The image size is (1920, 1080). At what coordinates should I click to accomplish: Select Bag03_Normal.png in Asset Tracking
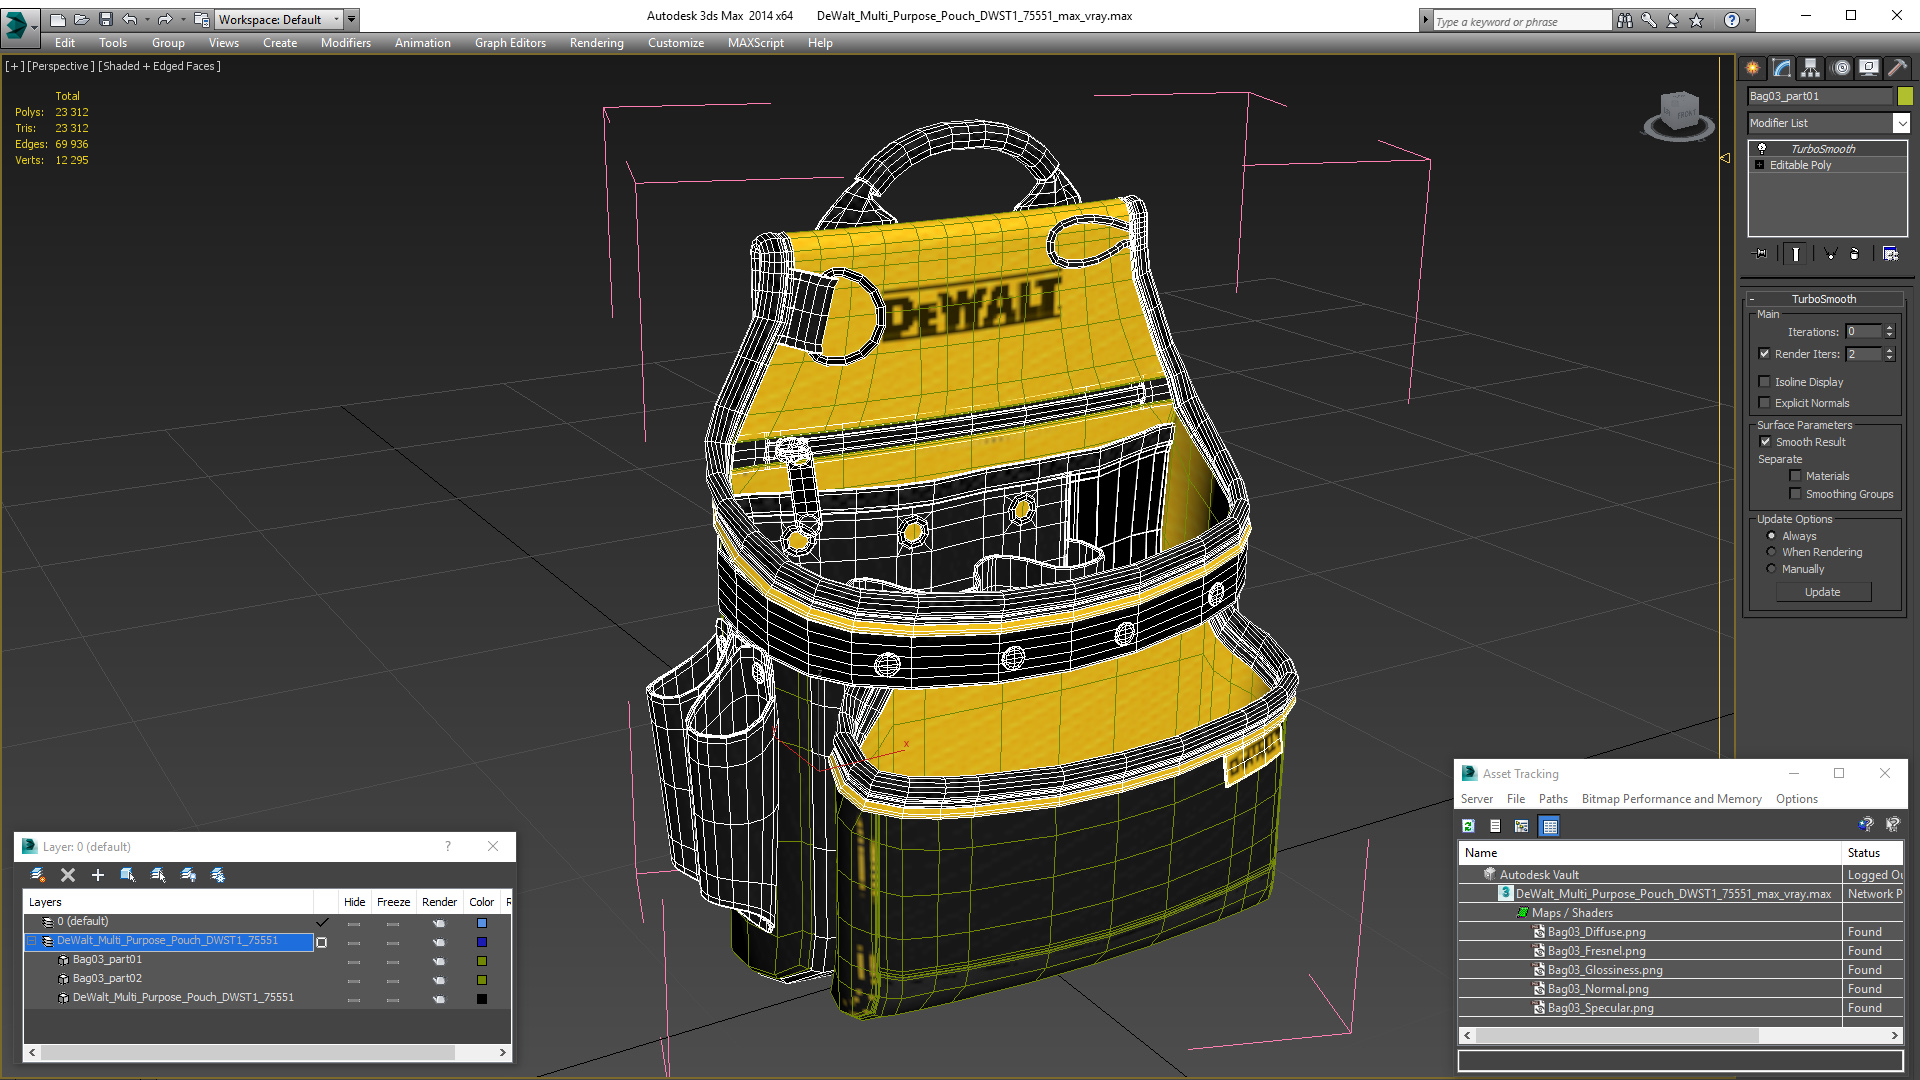[1598, 989]
